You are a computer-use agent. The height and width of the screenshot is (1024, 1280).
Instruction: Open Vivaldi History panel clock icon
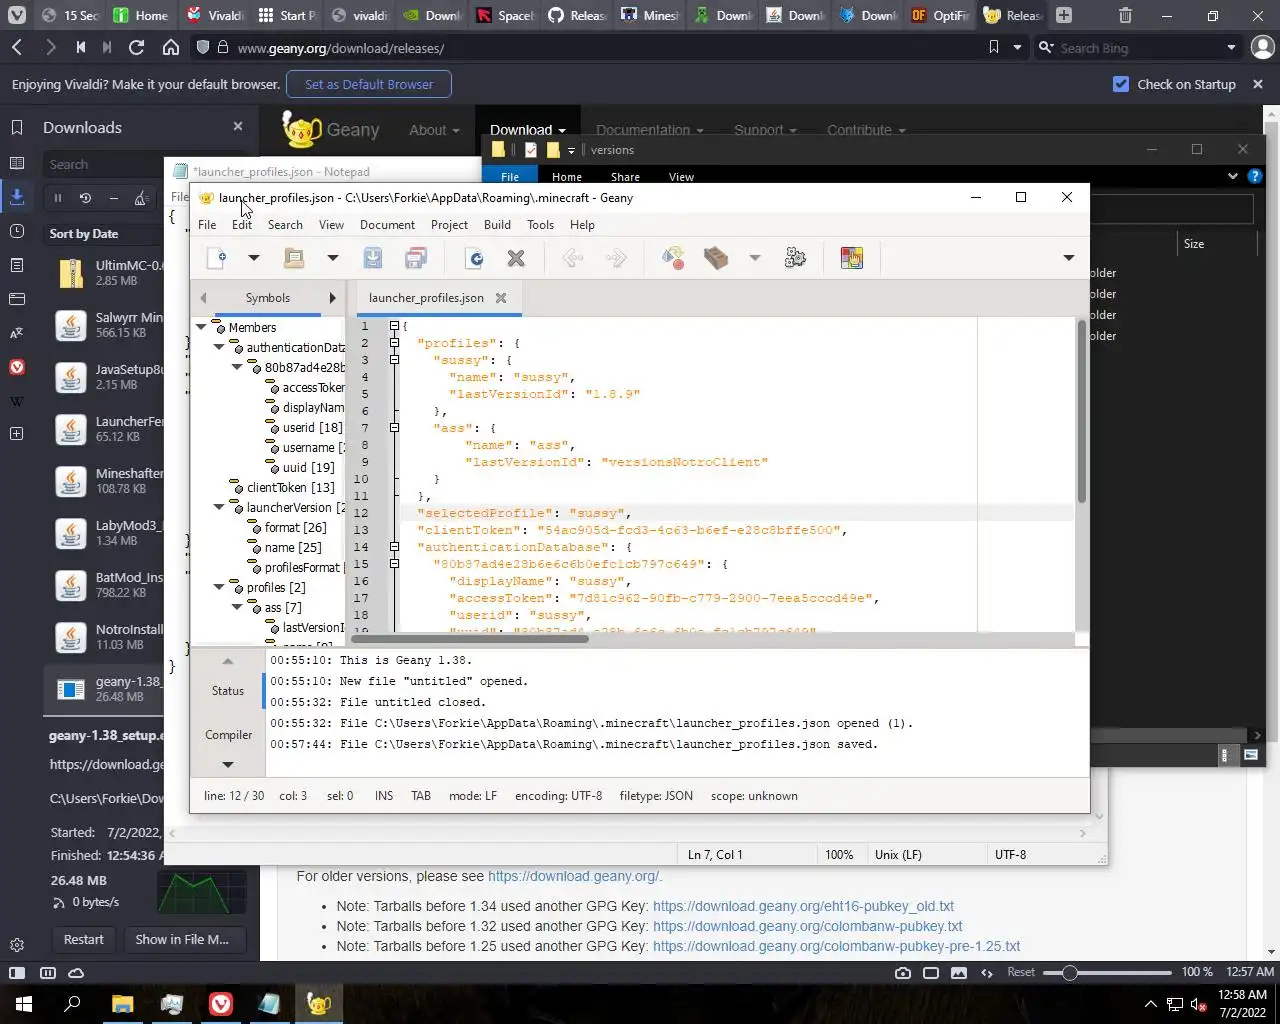(x=17, y=231)
